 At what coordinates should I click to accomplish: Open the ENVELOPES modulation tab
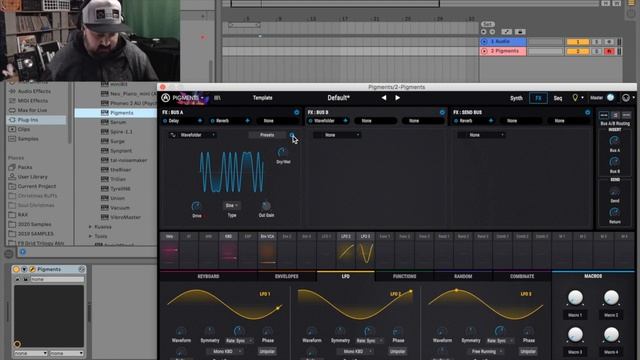click(287, 276)
